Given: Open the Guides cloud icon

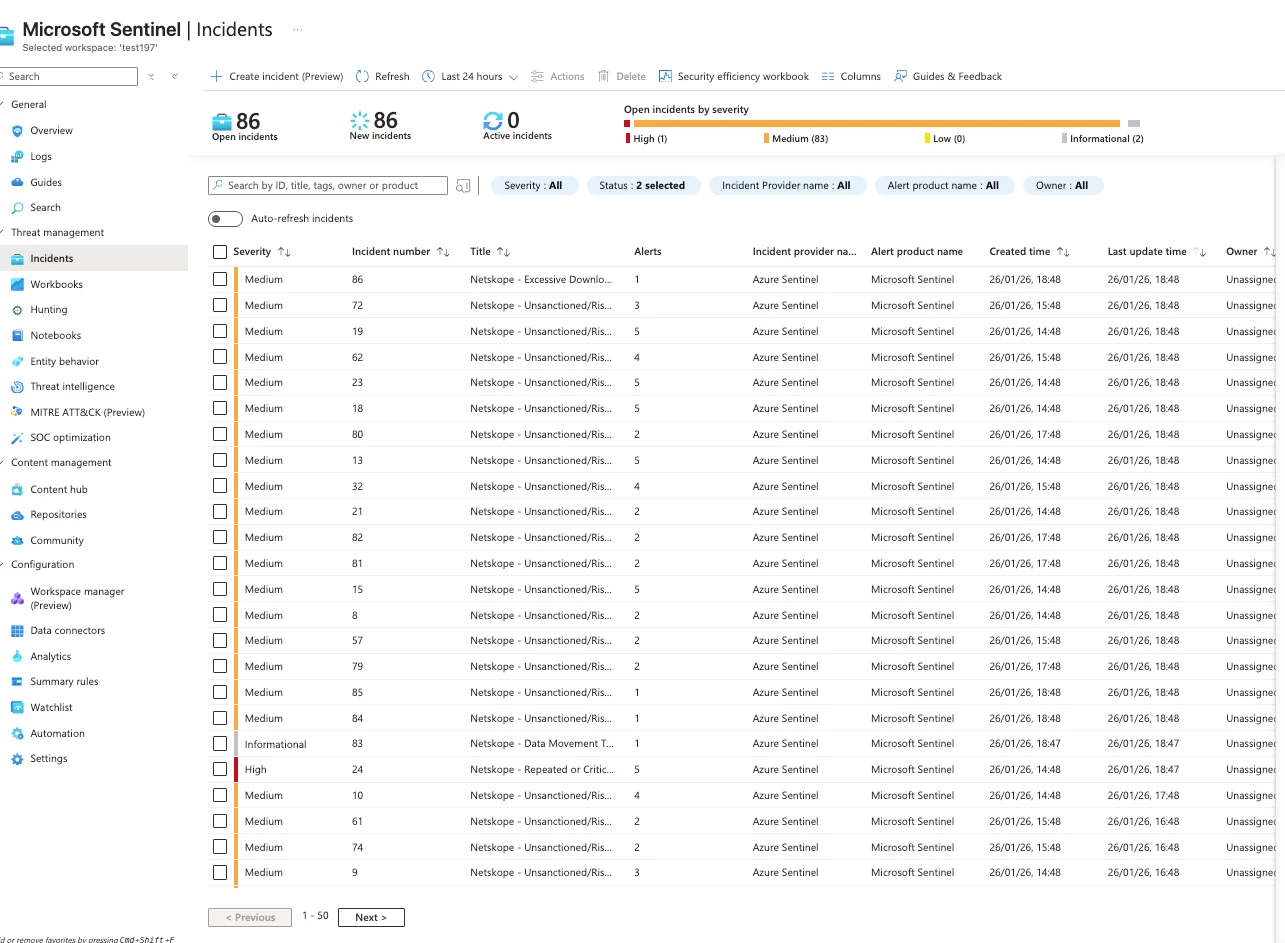Looking at the screenshot, I should pyautogui.click(x=17, y=183).
